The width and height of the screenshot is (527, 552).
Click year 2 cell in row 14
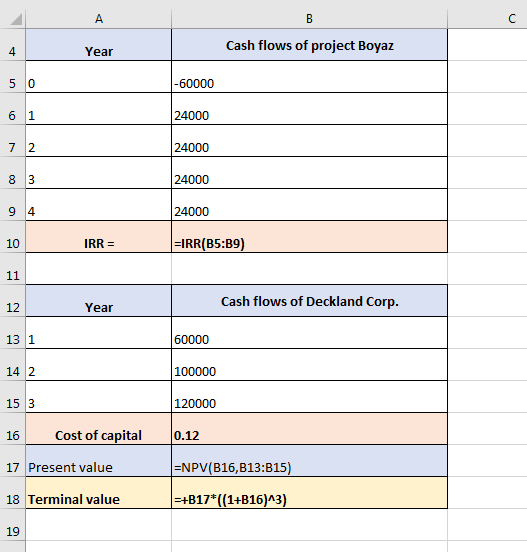tap(99, 365)
